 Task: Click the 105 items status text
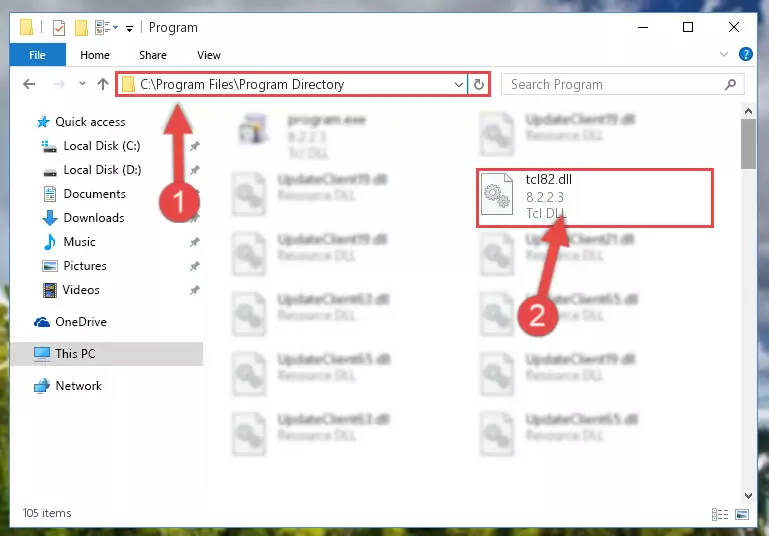(47, 513)
